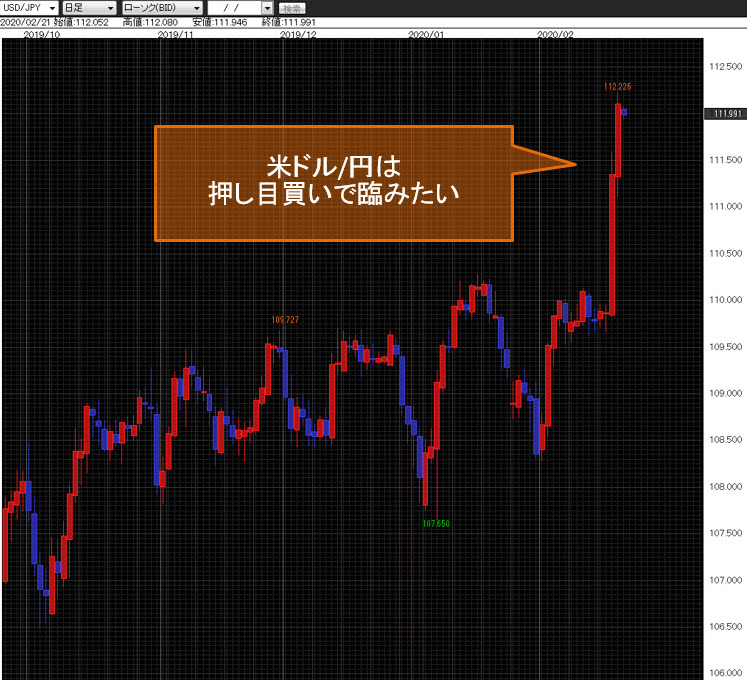Click the 始値:112.052 open price text

pyautogui.click(x=81, y=22)
